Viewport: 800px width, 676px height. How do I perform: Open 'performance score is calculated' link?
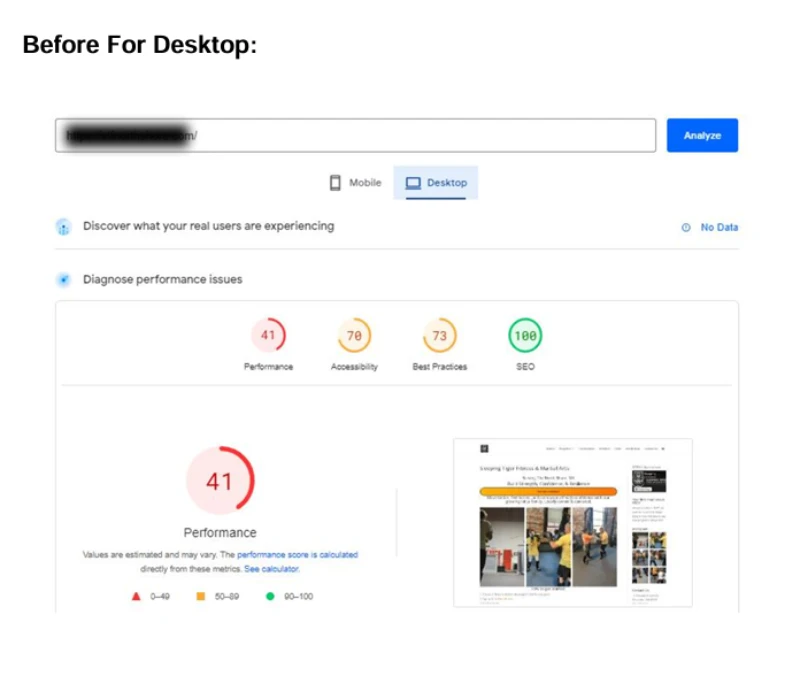point(297,555)
